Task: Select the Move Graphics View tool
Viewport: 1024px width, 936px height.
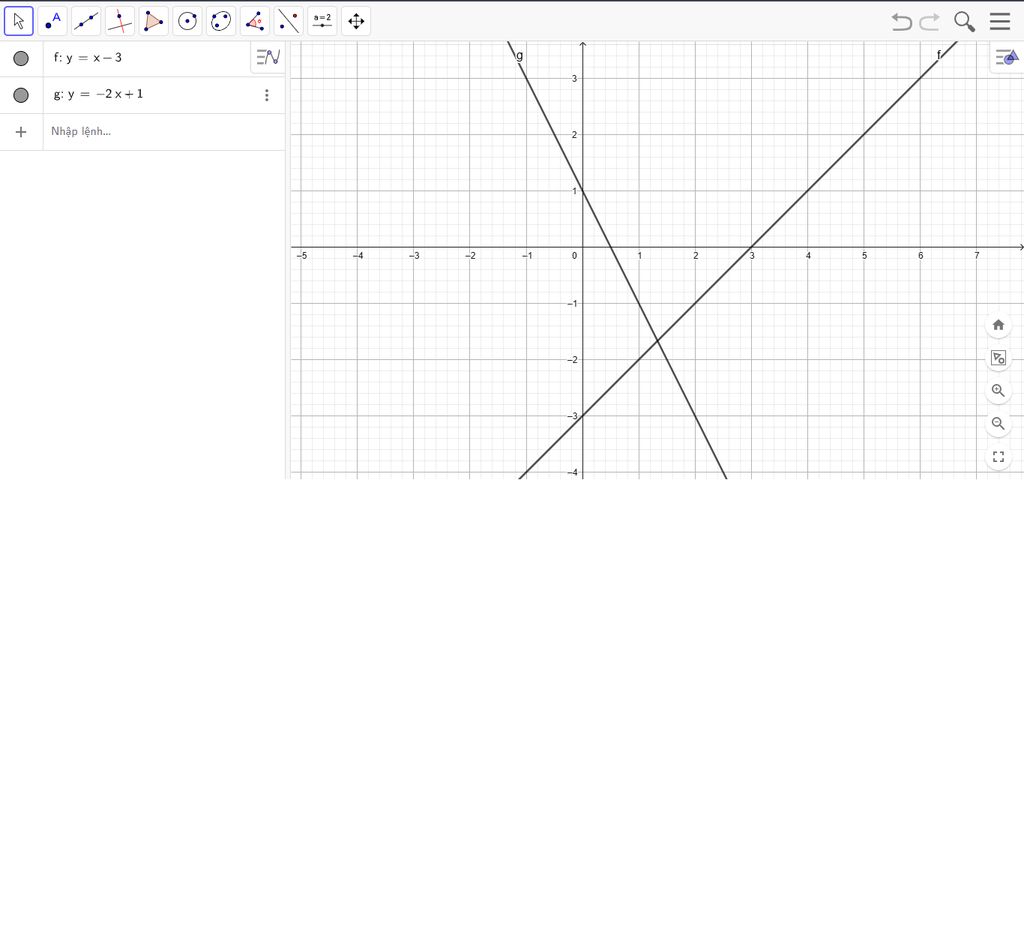Action: tap(356, 22)
